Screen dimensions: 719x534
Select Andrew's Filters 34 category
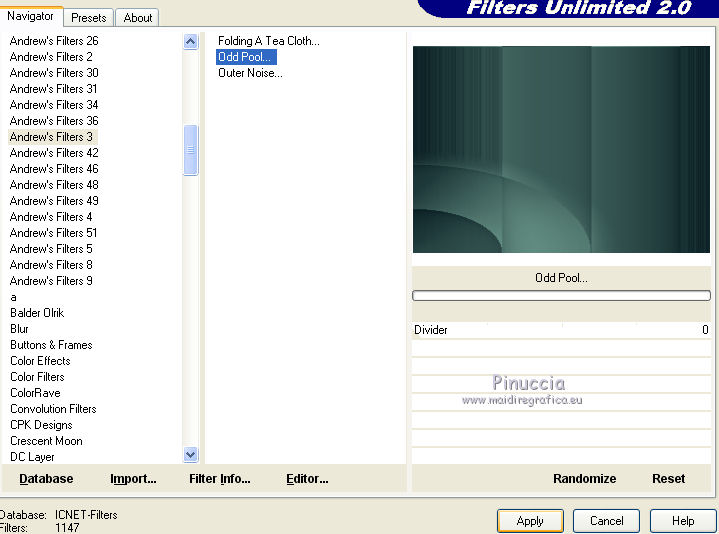tap(54, 105)
